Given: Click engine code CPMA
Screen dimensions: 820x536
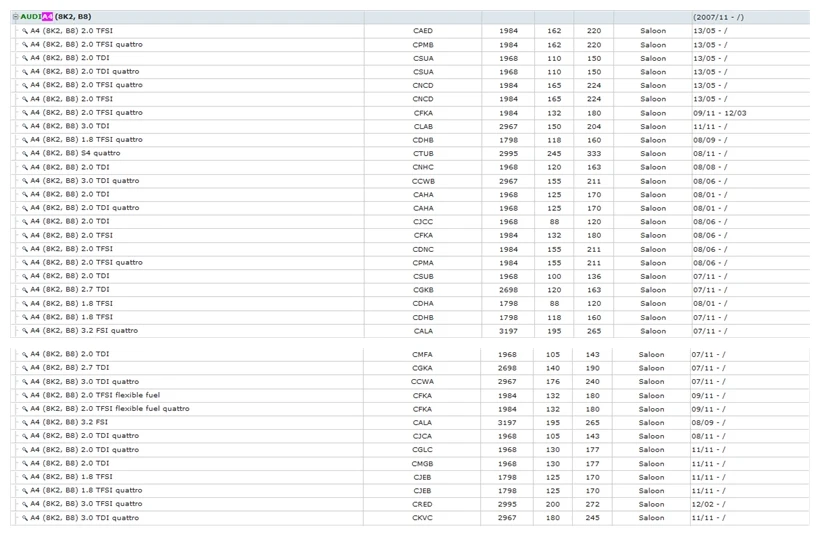Looking at the screenshot, I should (x=423, y=263).
